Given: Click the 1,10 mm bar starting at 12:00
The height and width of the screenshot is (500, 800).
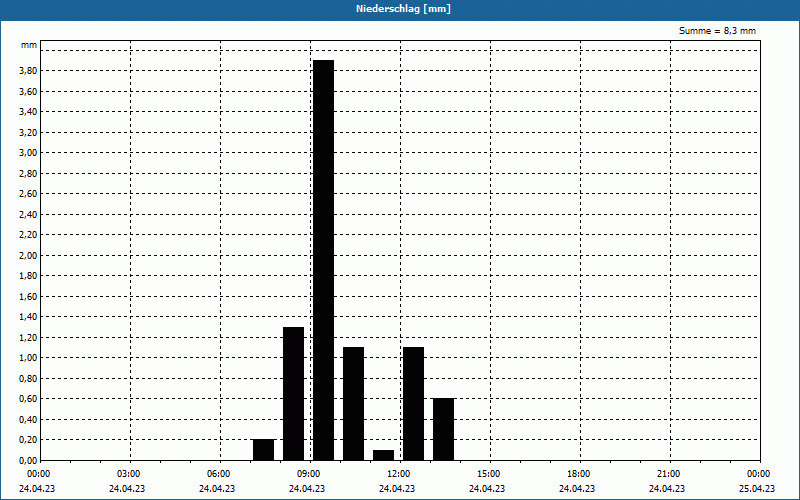Looking at the screenshot, I should (413, 404).
